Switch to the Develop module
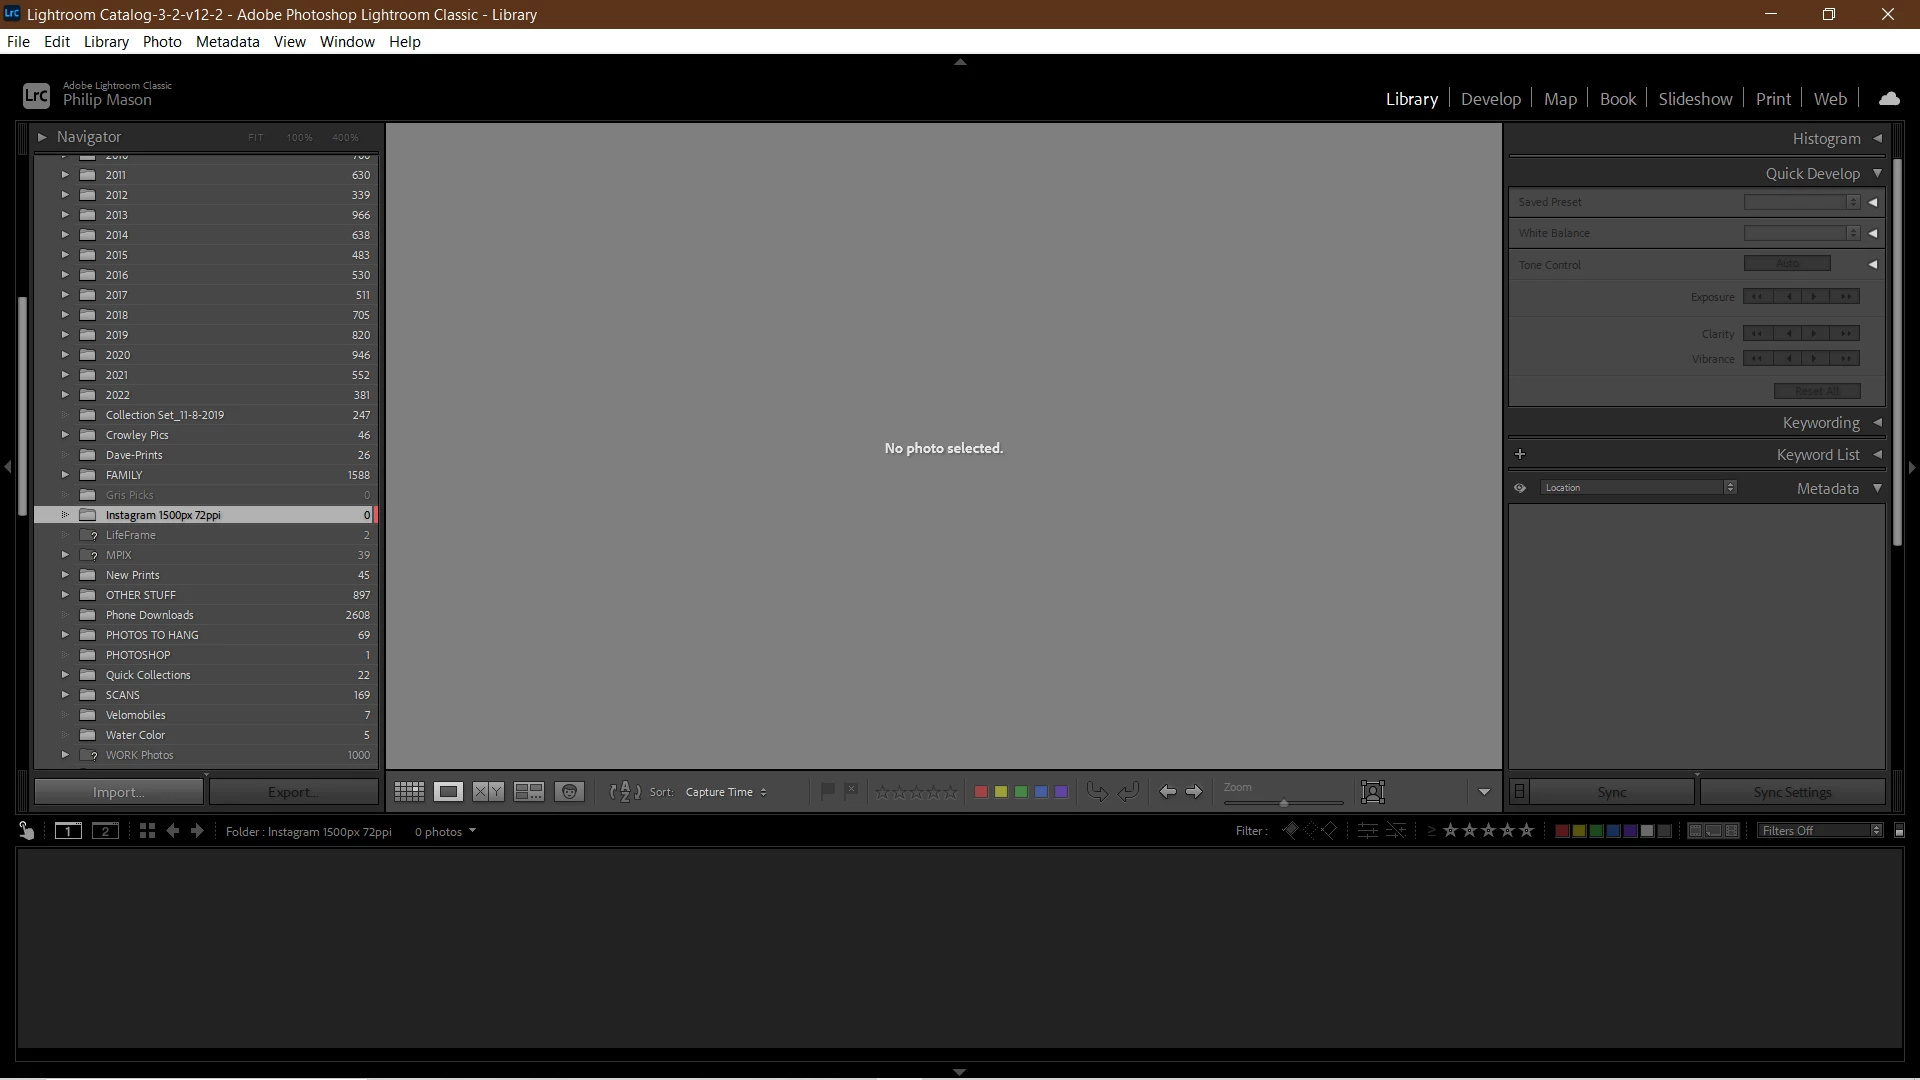 click(x=1490, y=99)
